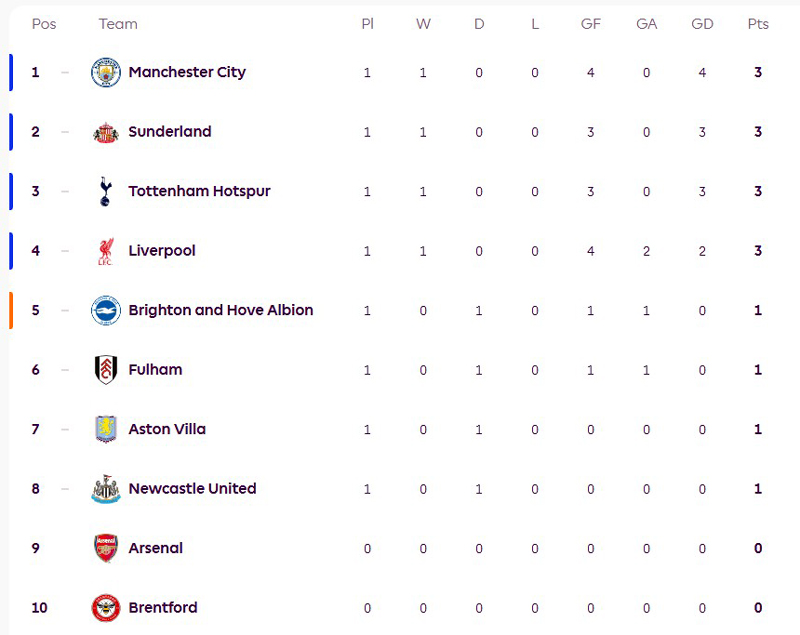Click the Newcastle United crest
Image resolution: width=800 pixels, height=635 pixels.
(105, 489)
